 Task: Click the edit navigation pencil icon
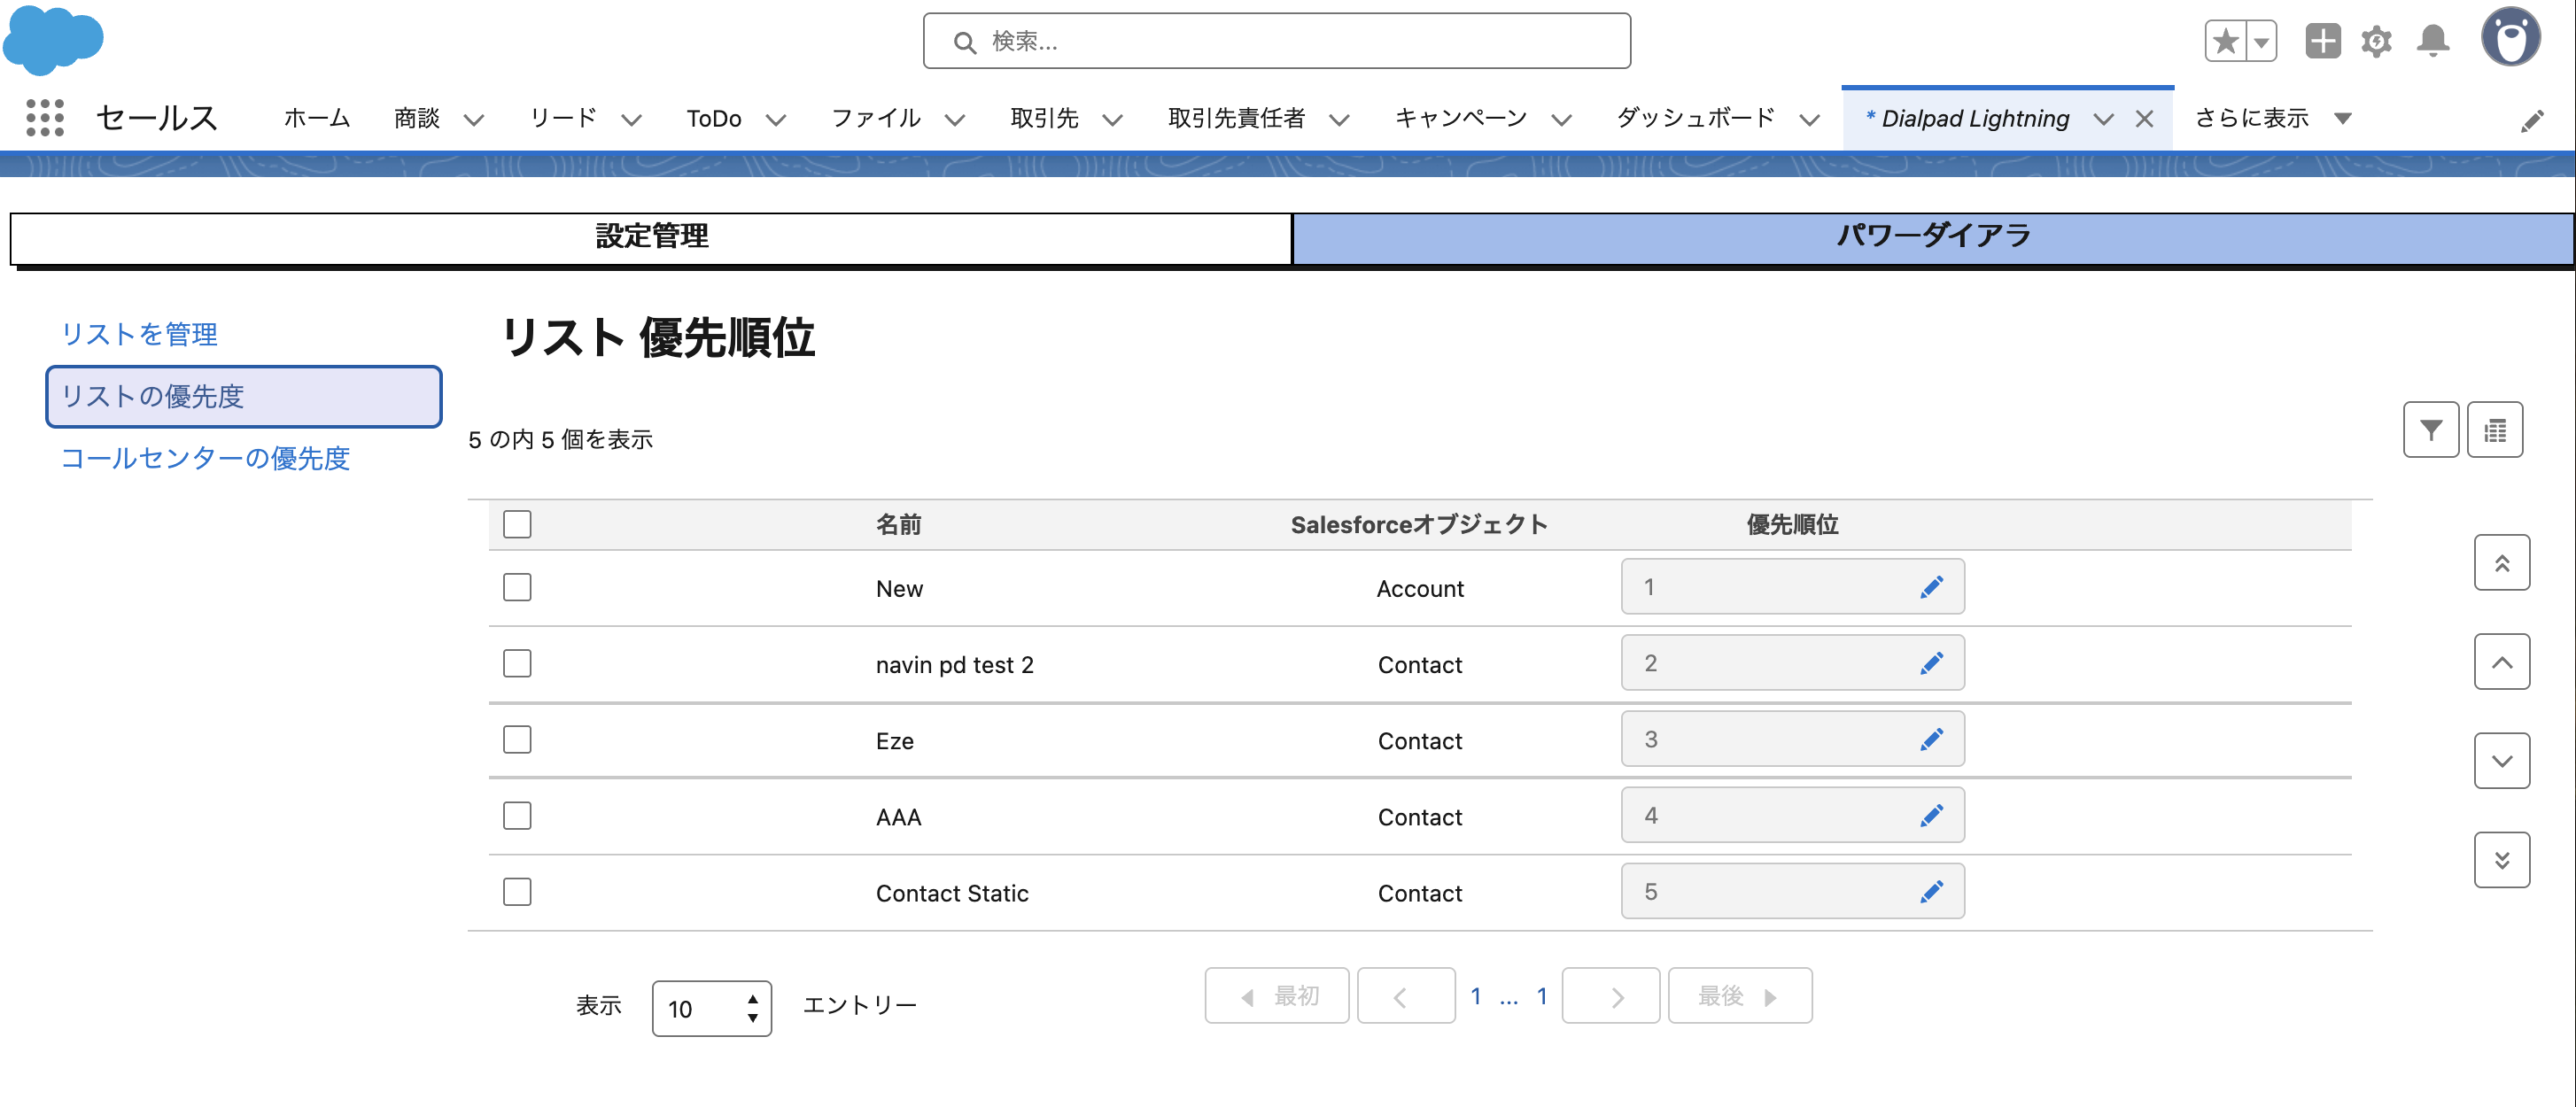point(2532,121)
